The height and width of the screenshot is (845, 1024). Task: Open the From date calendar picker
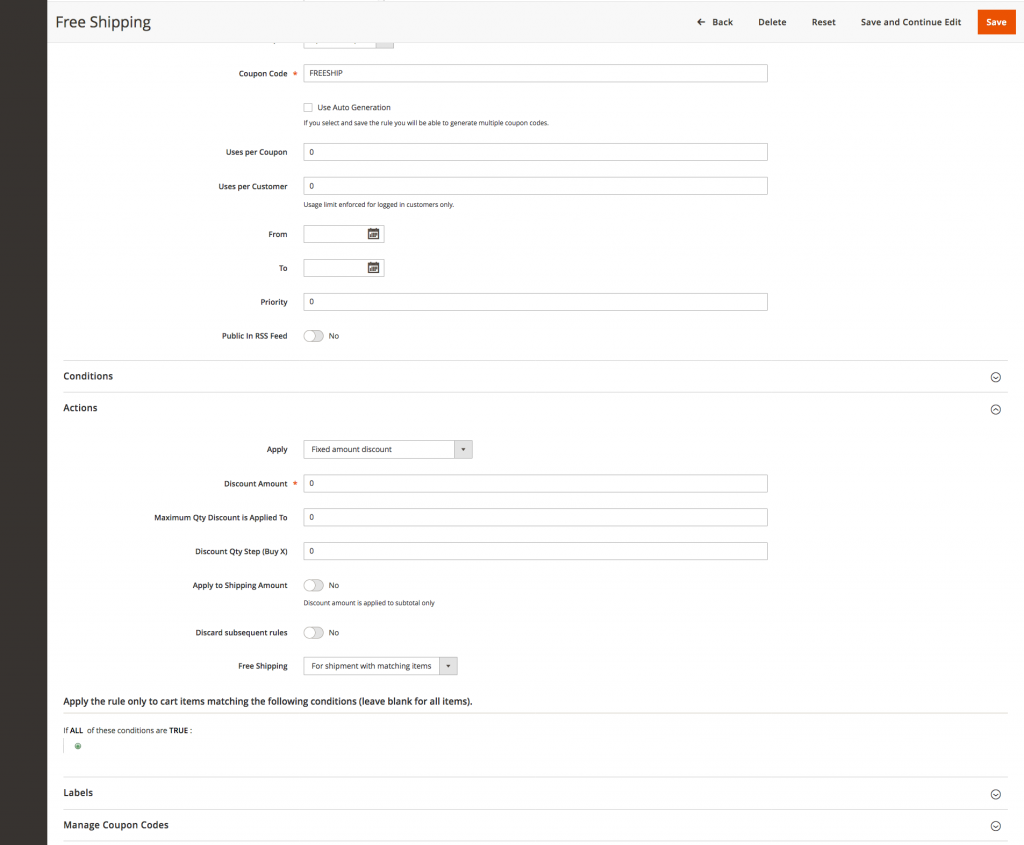373,234
